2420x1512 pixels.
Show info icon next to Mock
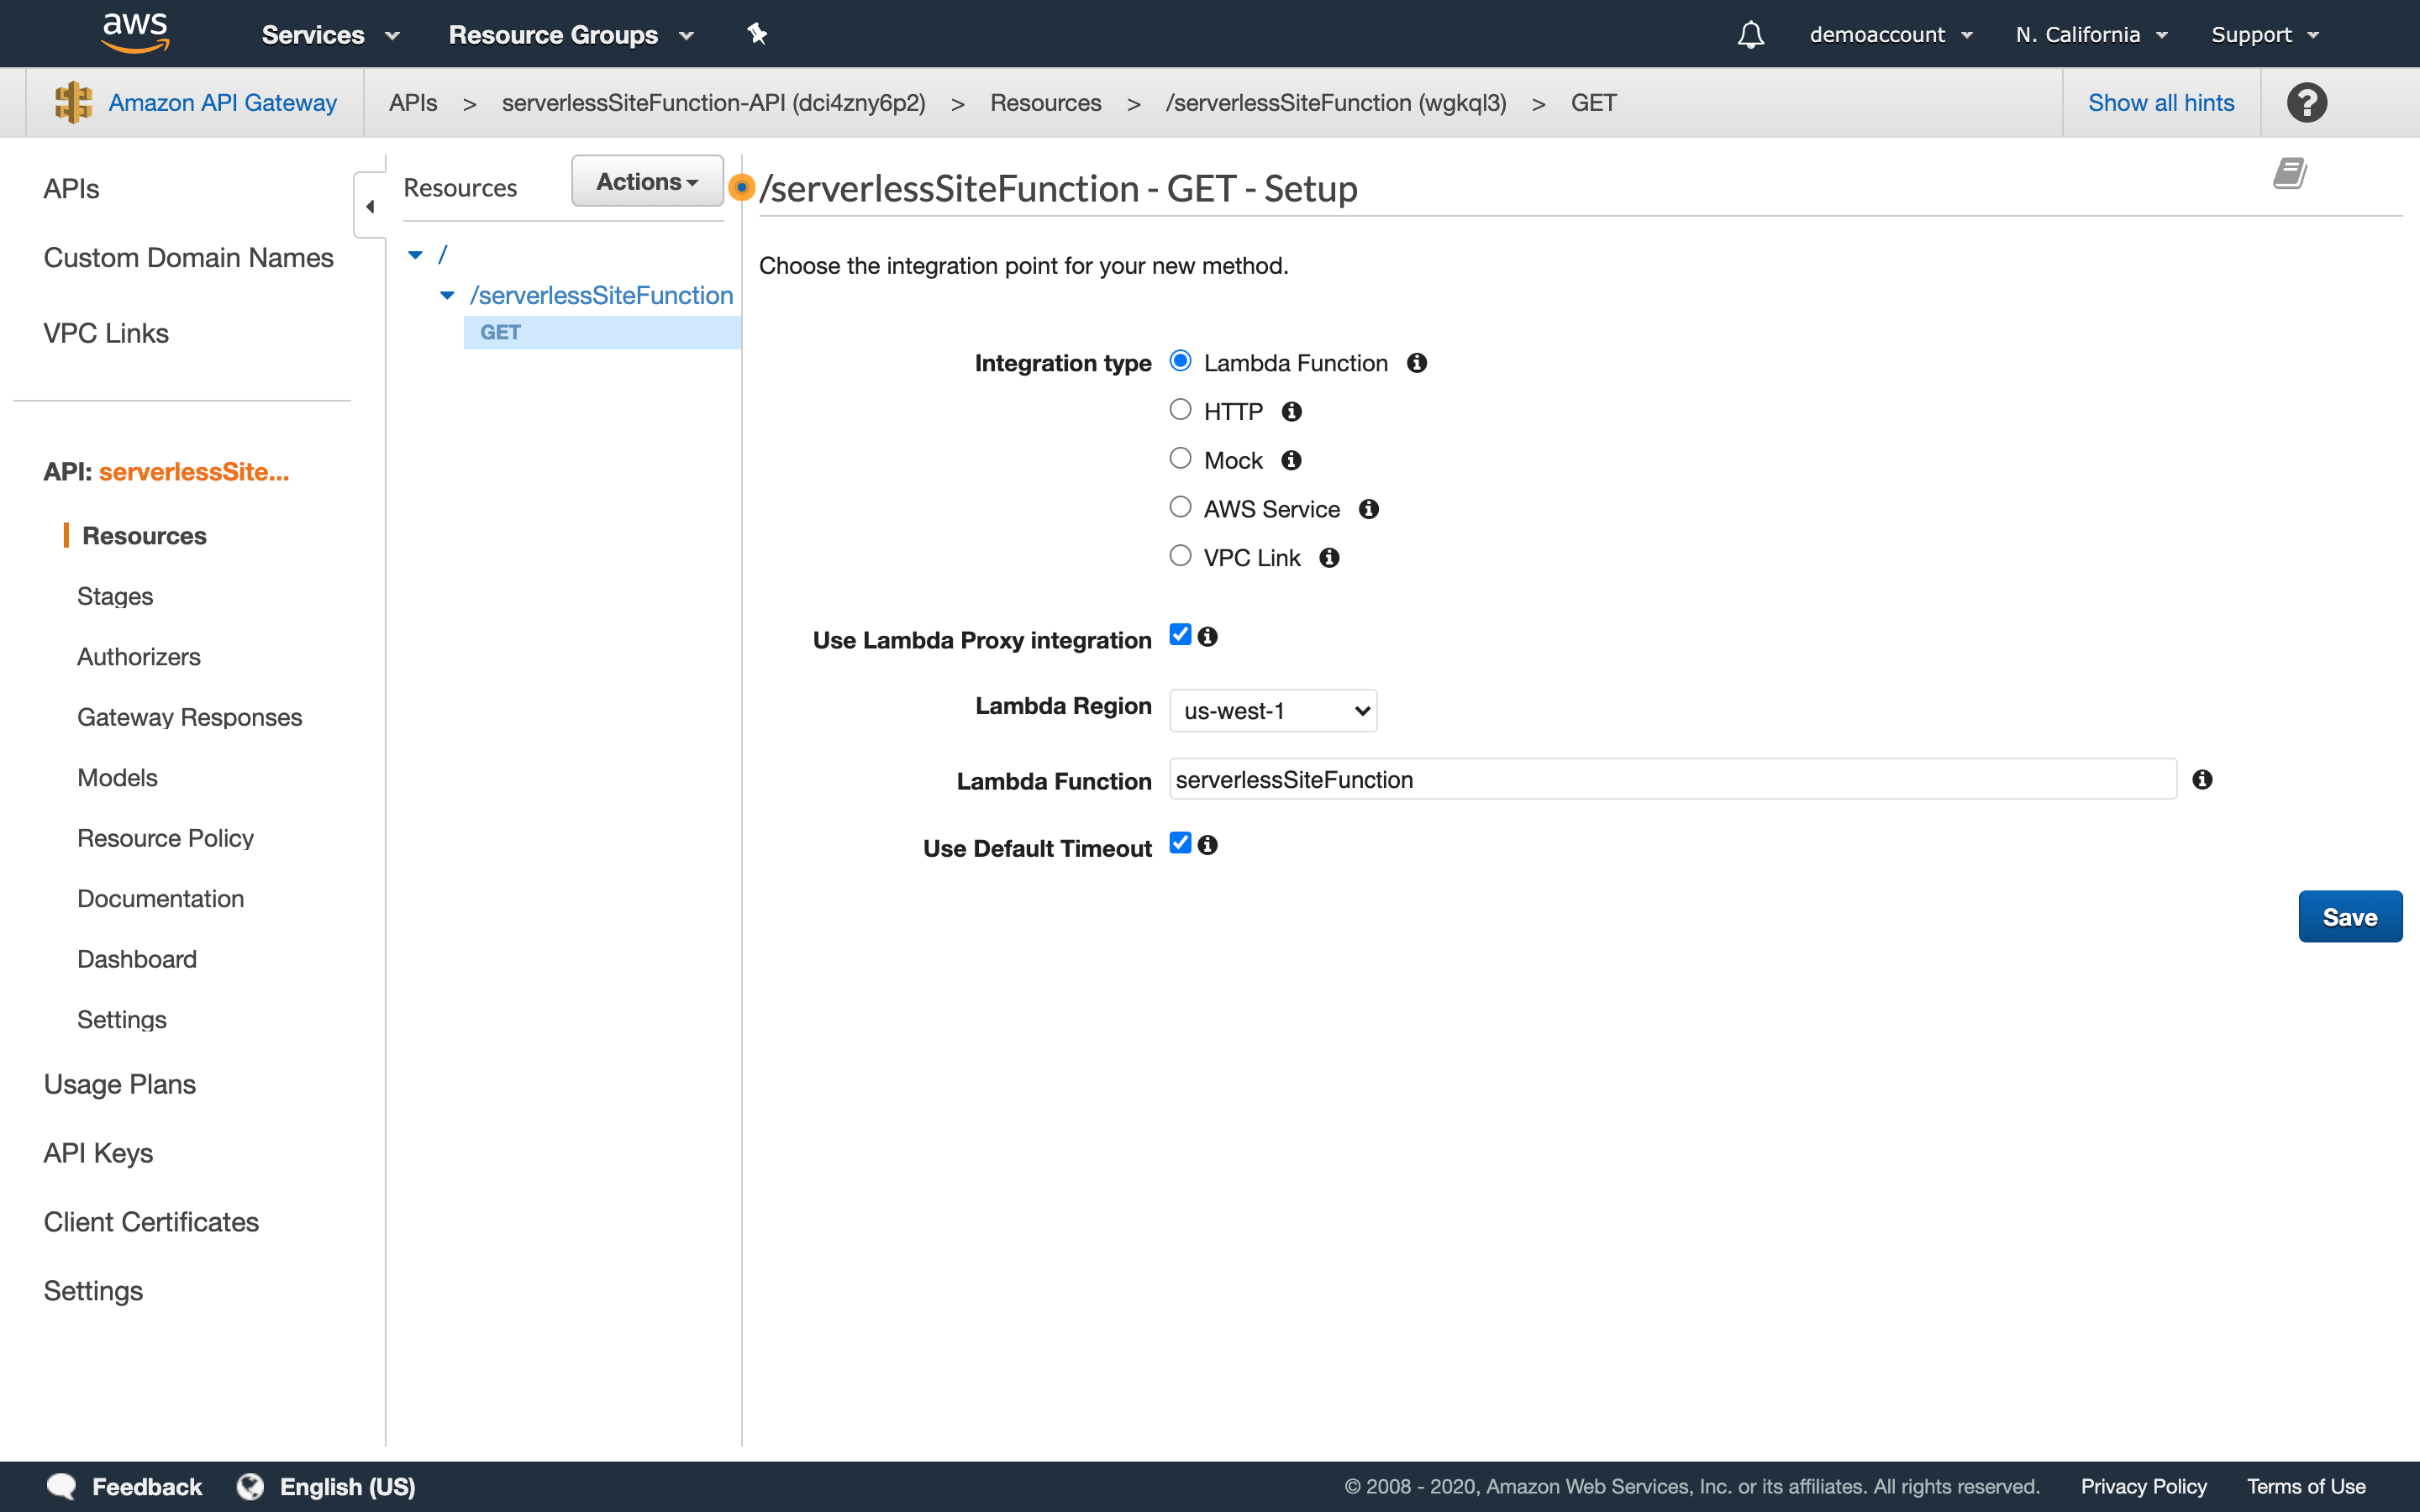point(1291,460)
